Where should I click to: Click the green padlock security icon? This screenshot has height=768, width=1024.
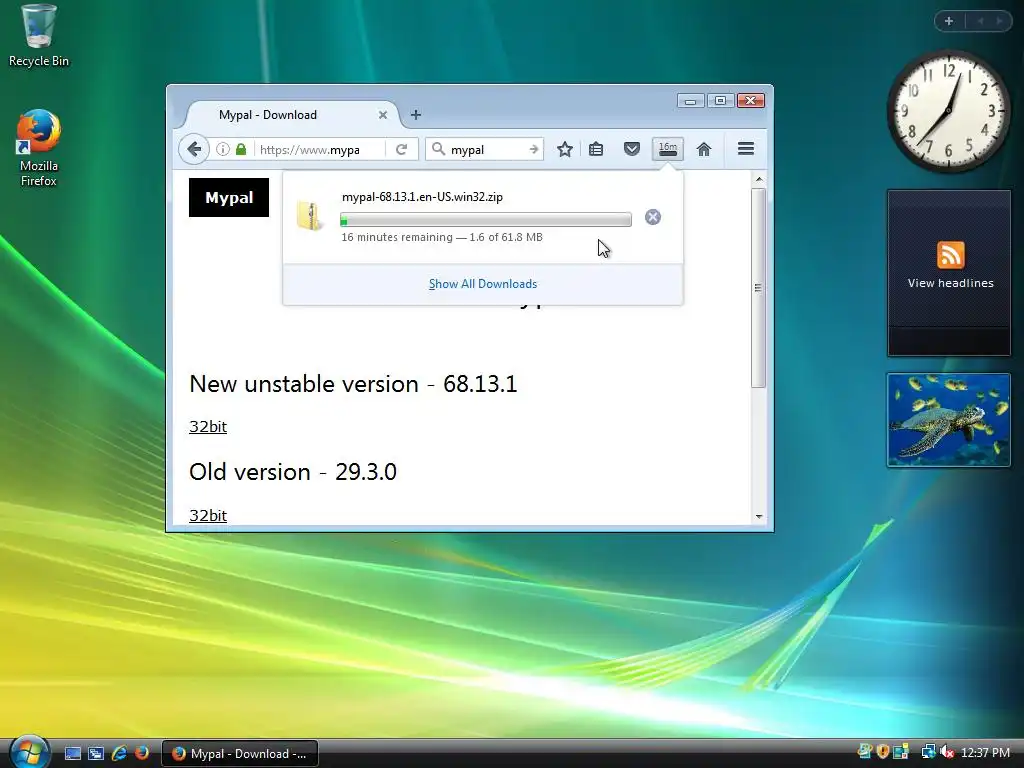pos(241,150)
